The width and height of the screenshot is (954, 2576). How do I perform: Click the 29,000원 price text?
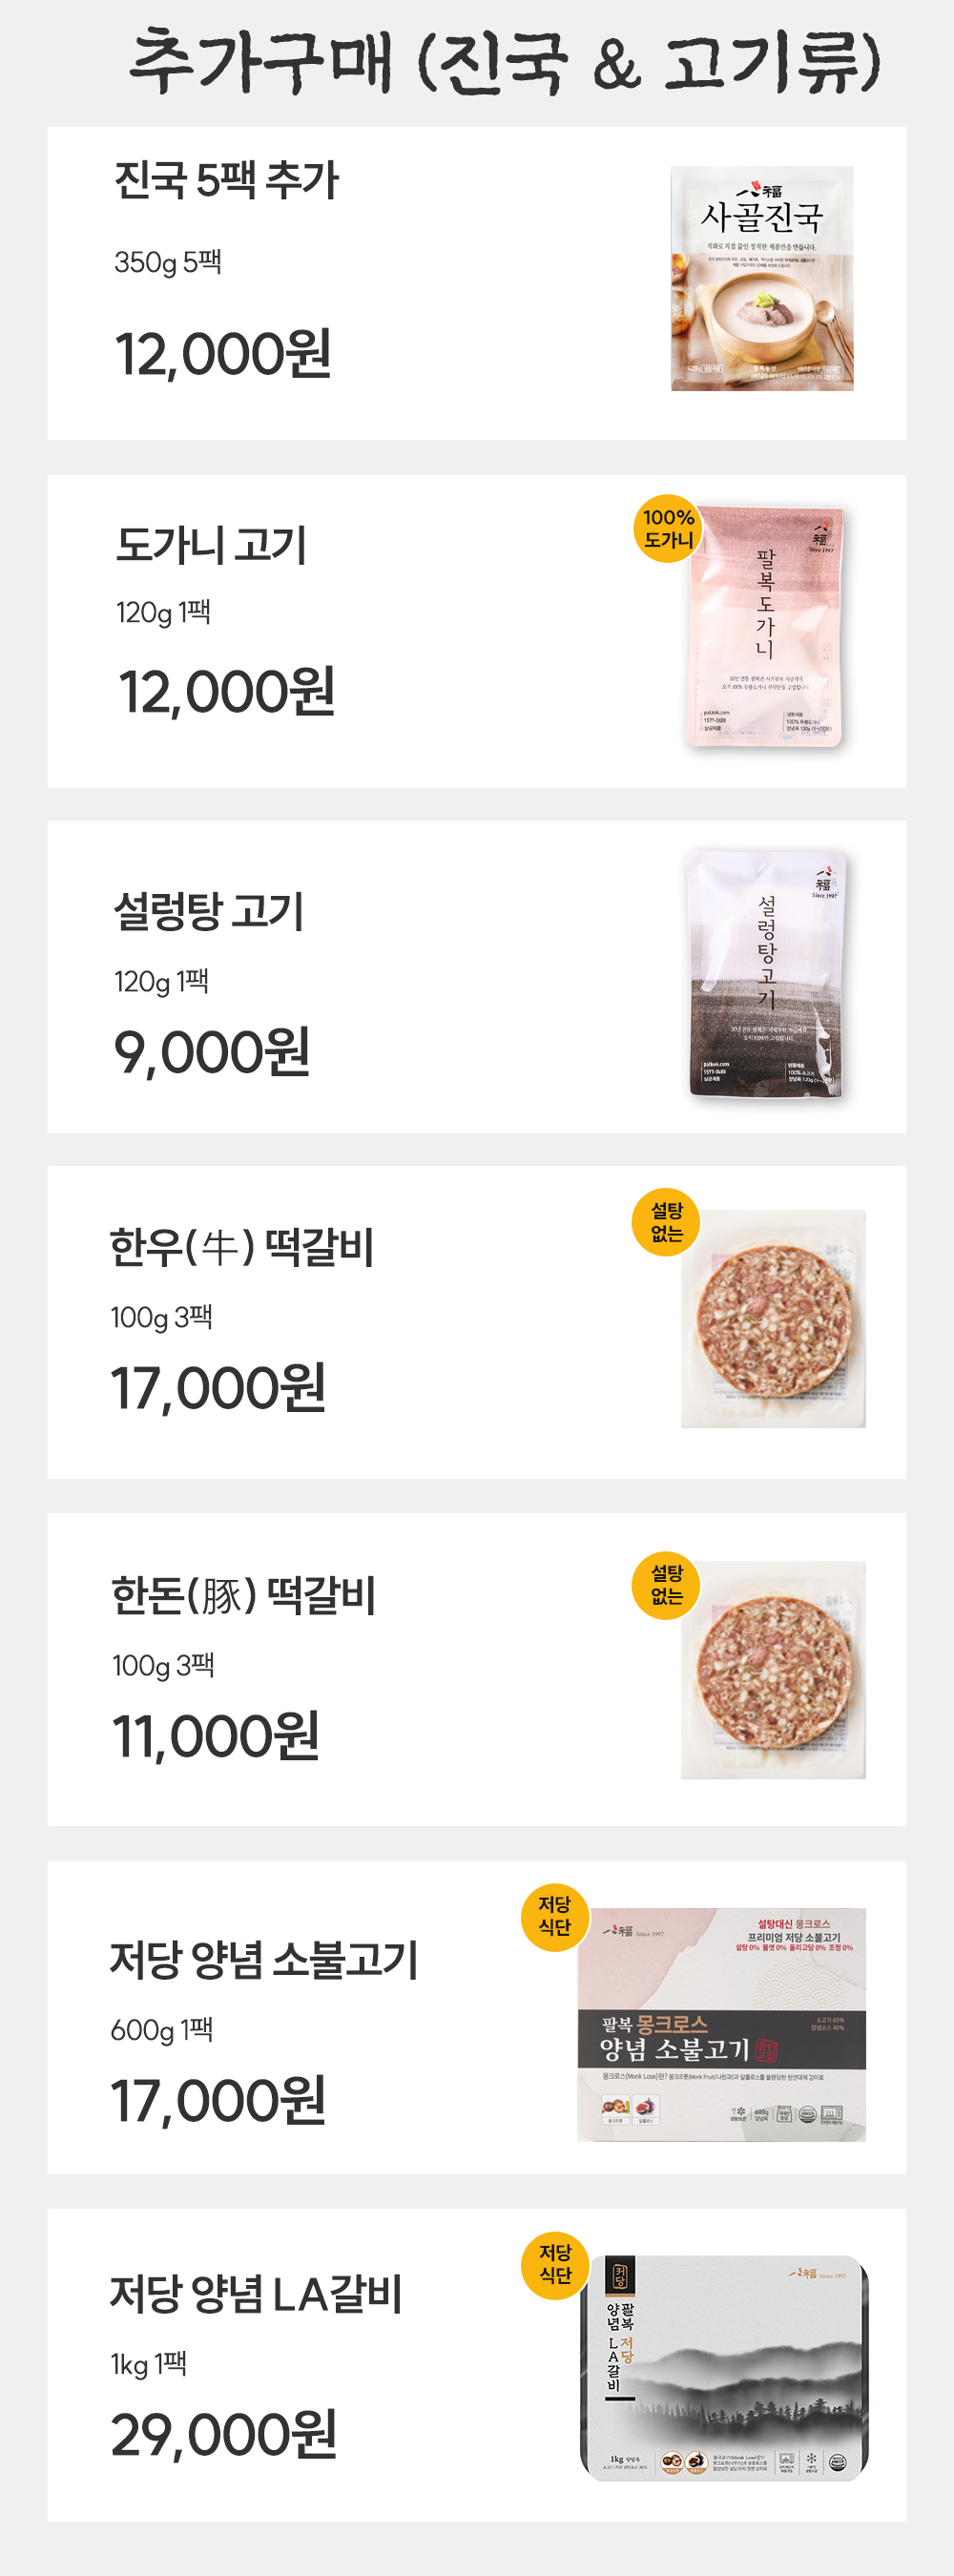(224, 2434)
